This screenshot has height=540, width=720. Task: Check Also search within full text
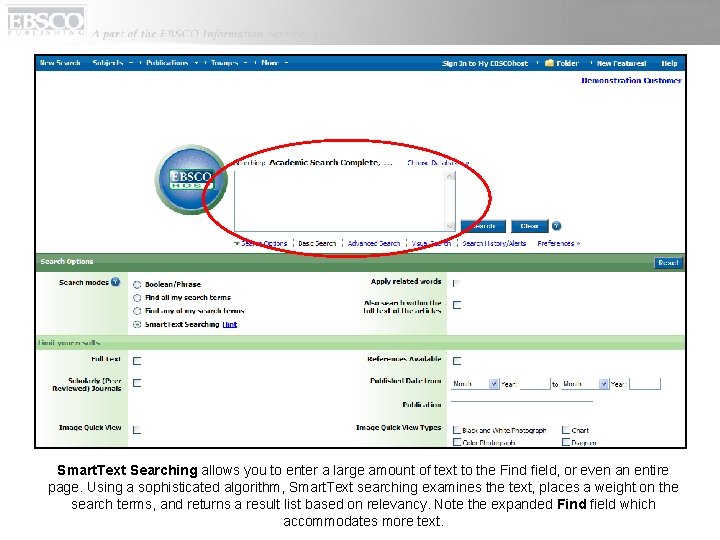coord(457,305)
